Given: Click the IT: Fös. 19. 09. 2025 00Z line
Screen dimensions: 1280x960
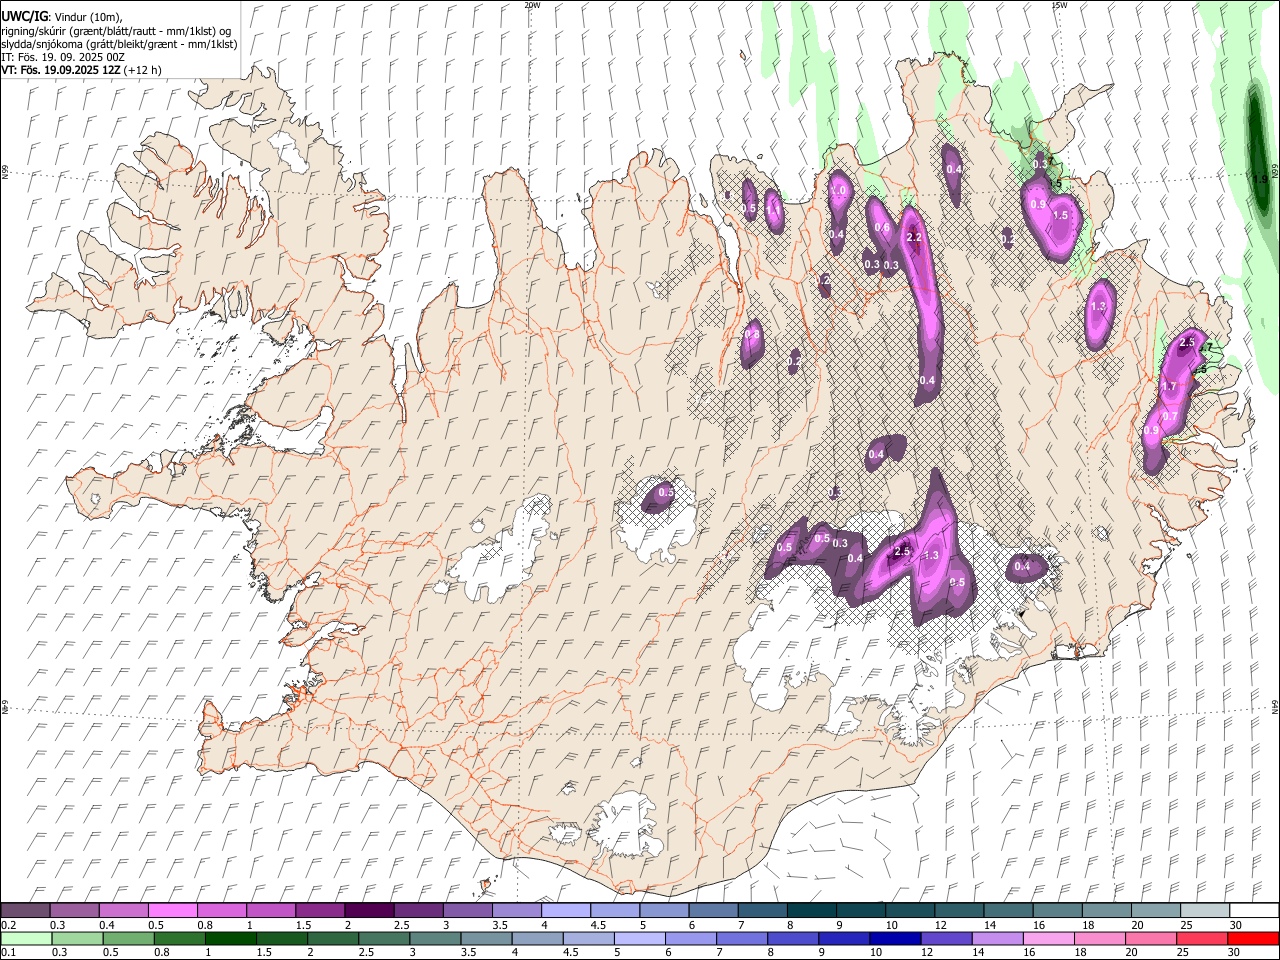Looking at the screenshot, I should [63, 57].
